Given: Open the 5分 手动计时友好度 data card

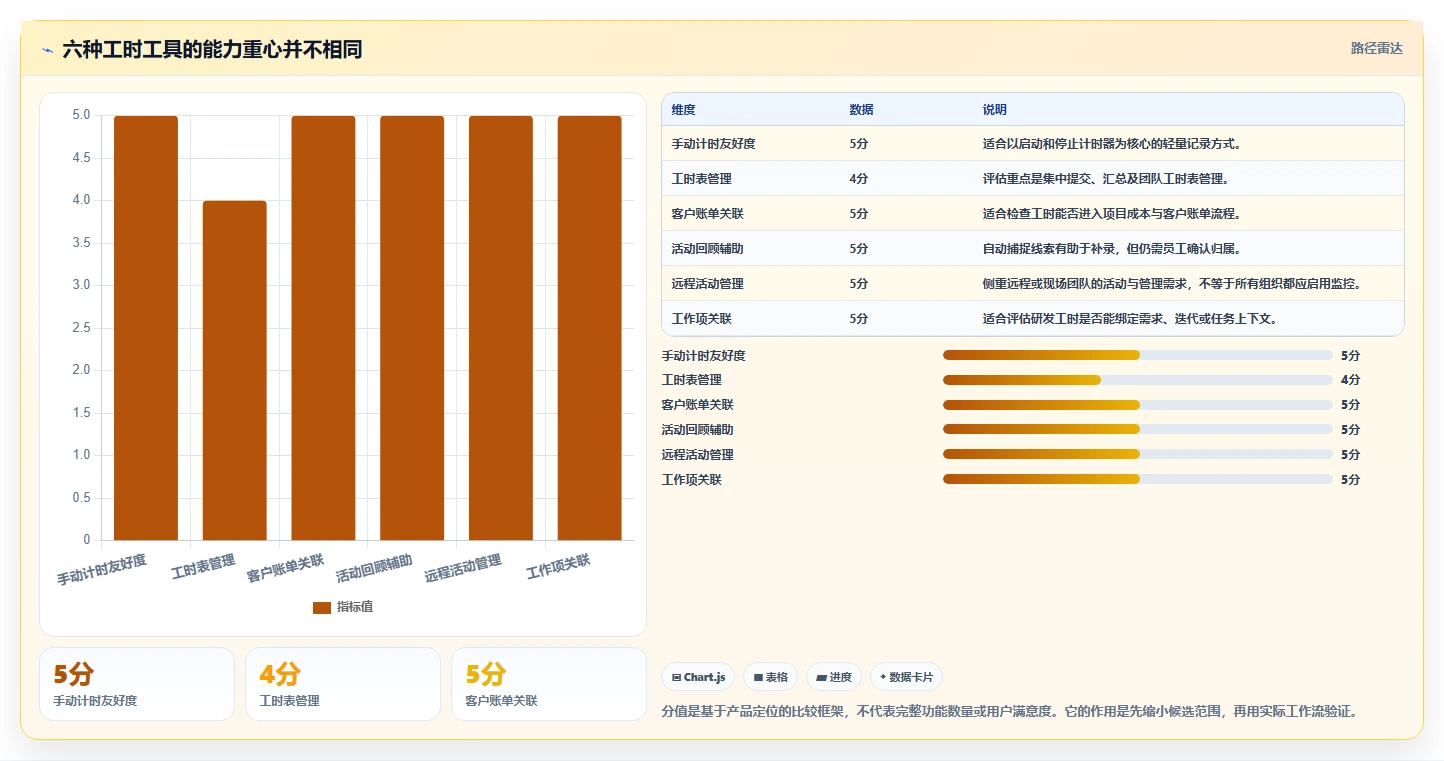Looking at the screenshot, I should point(137,684).
